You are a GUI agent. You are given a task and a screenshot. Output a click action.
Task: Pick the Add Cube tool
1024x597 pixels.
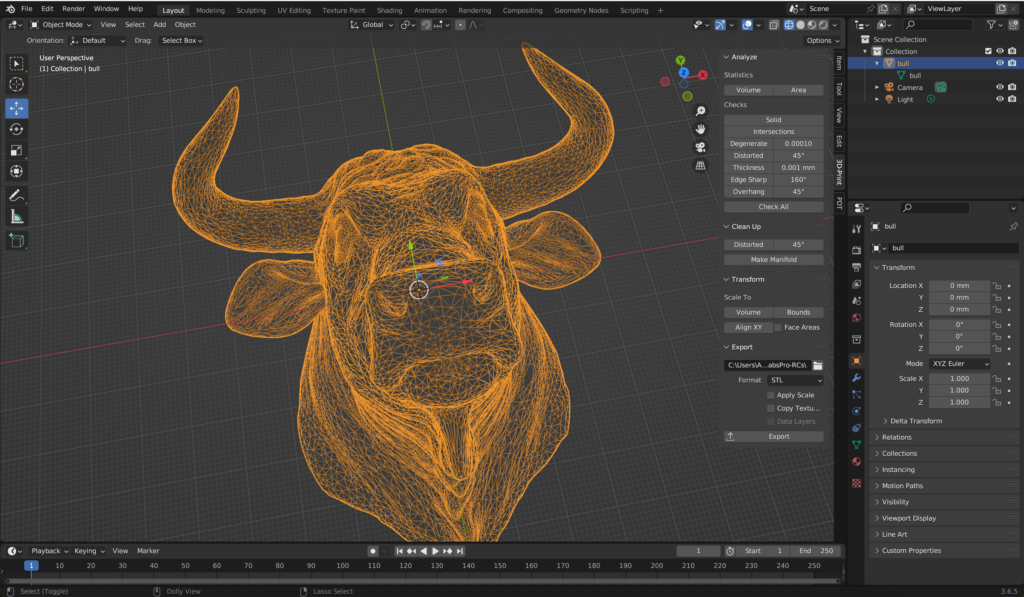pyautogui.click(x=17, y=240)
